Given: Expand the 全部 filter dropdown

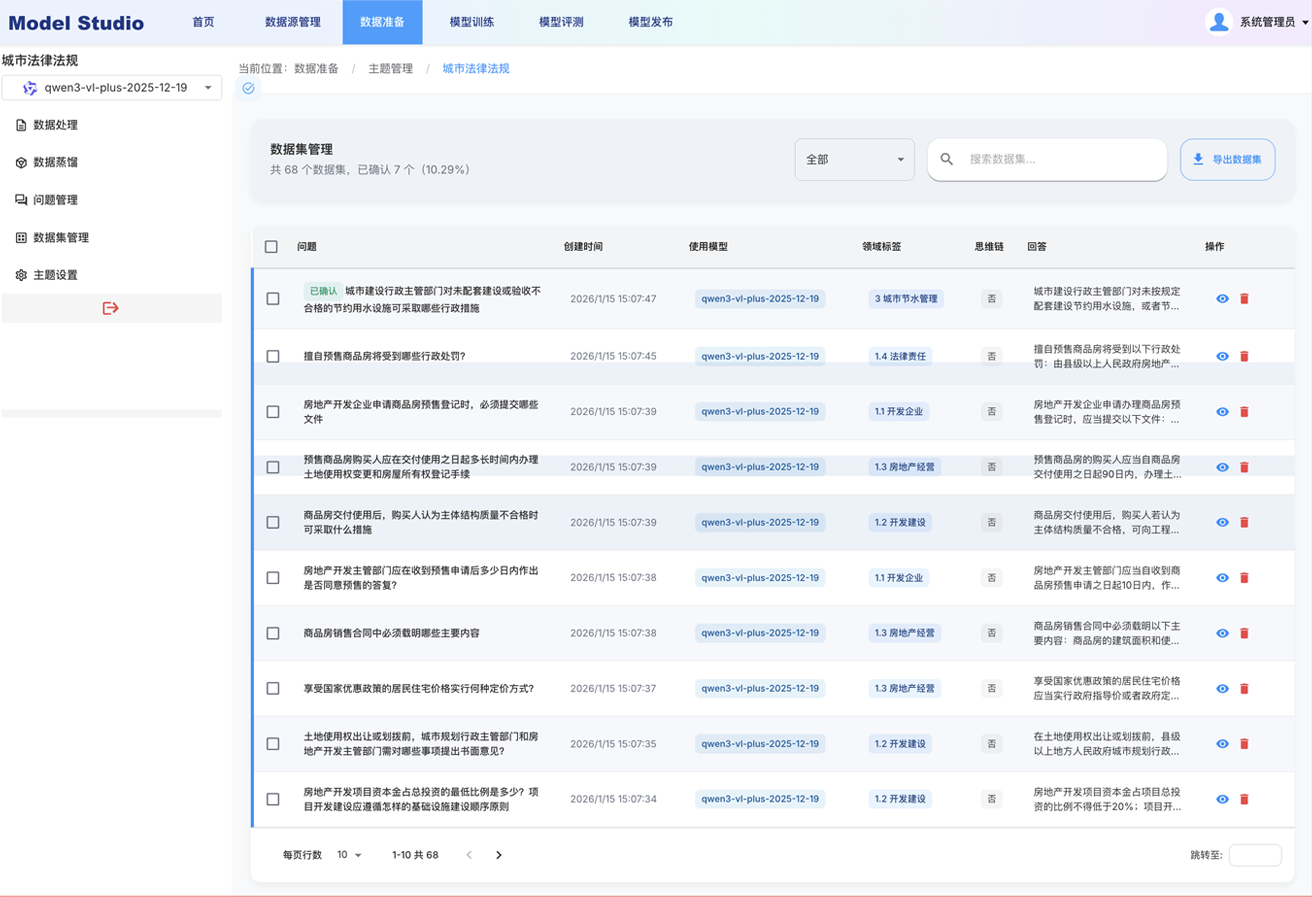Looking at the screenshot, I should [x=854, y=159].
